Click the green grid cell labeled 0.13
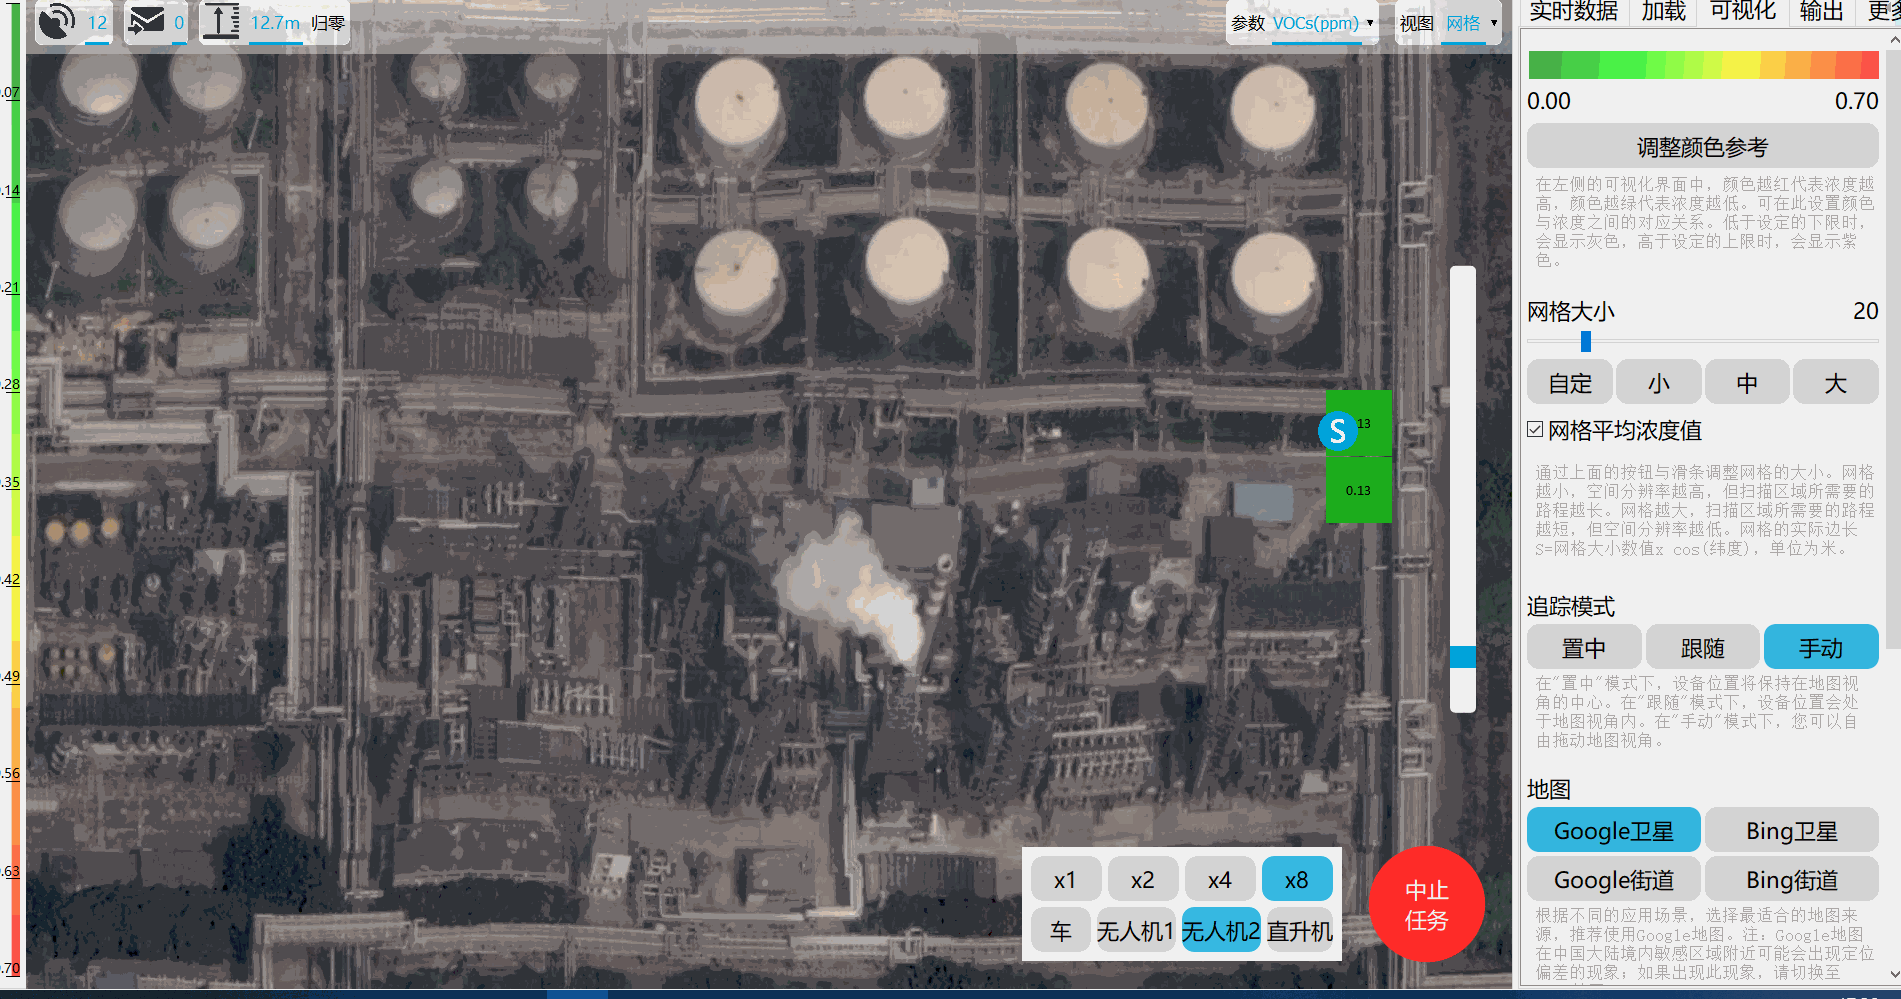 pos(1358,490)
